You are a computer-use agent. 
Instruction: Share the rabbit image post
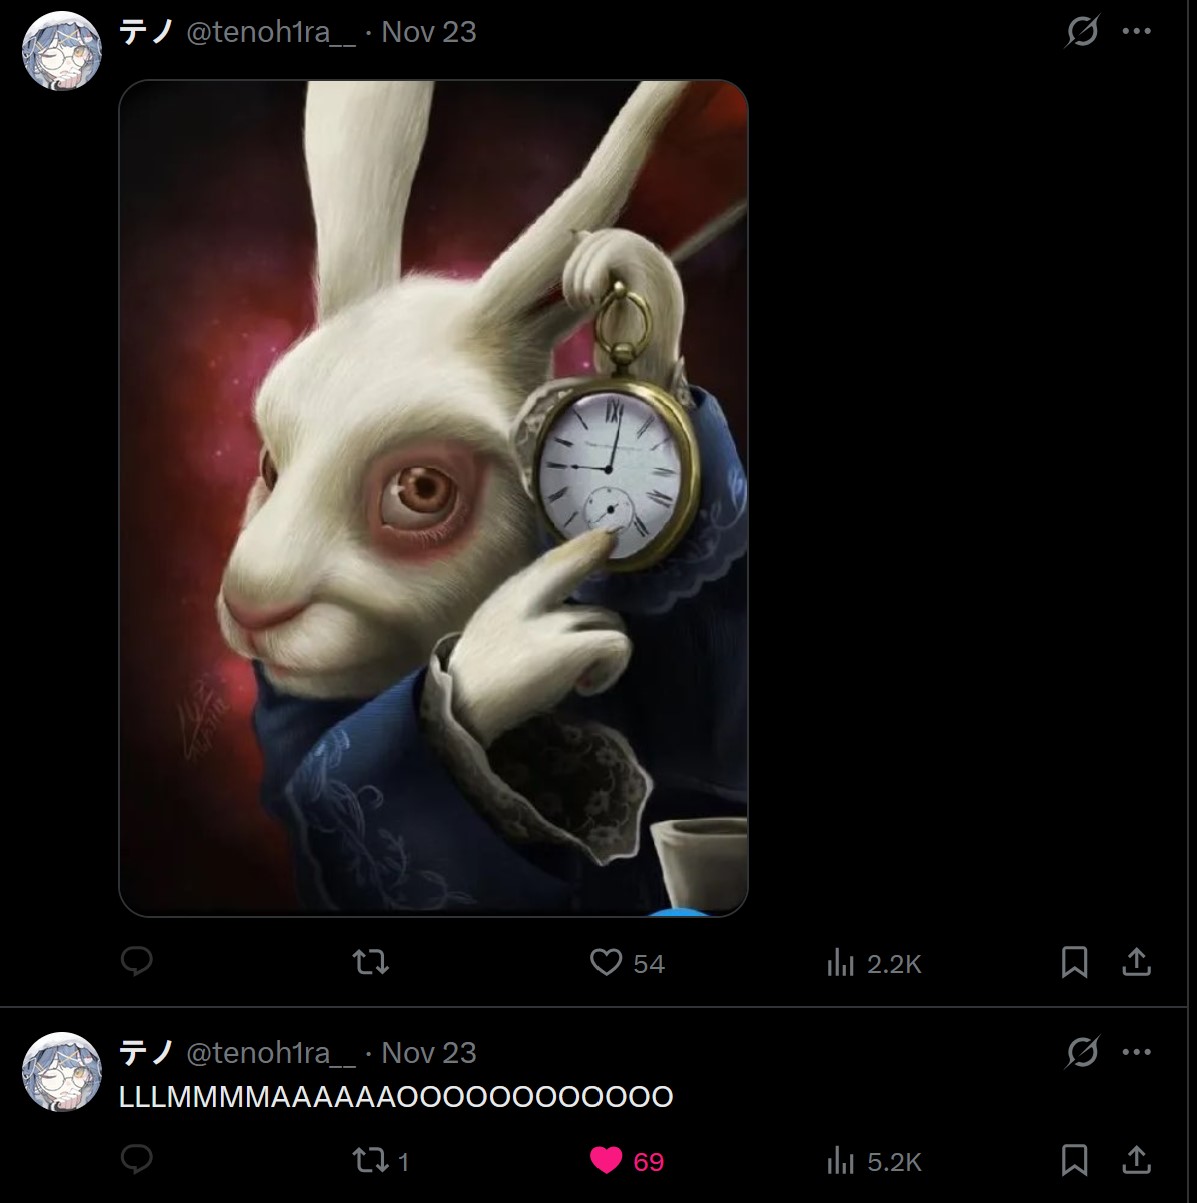click(1137, 962)
